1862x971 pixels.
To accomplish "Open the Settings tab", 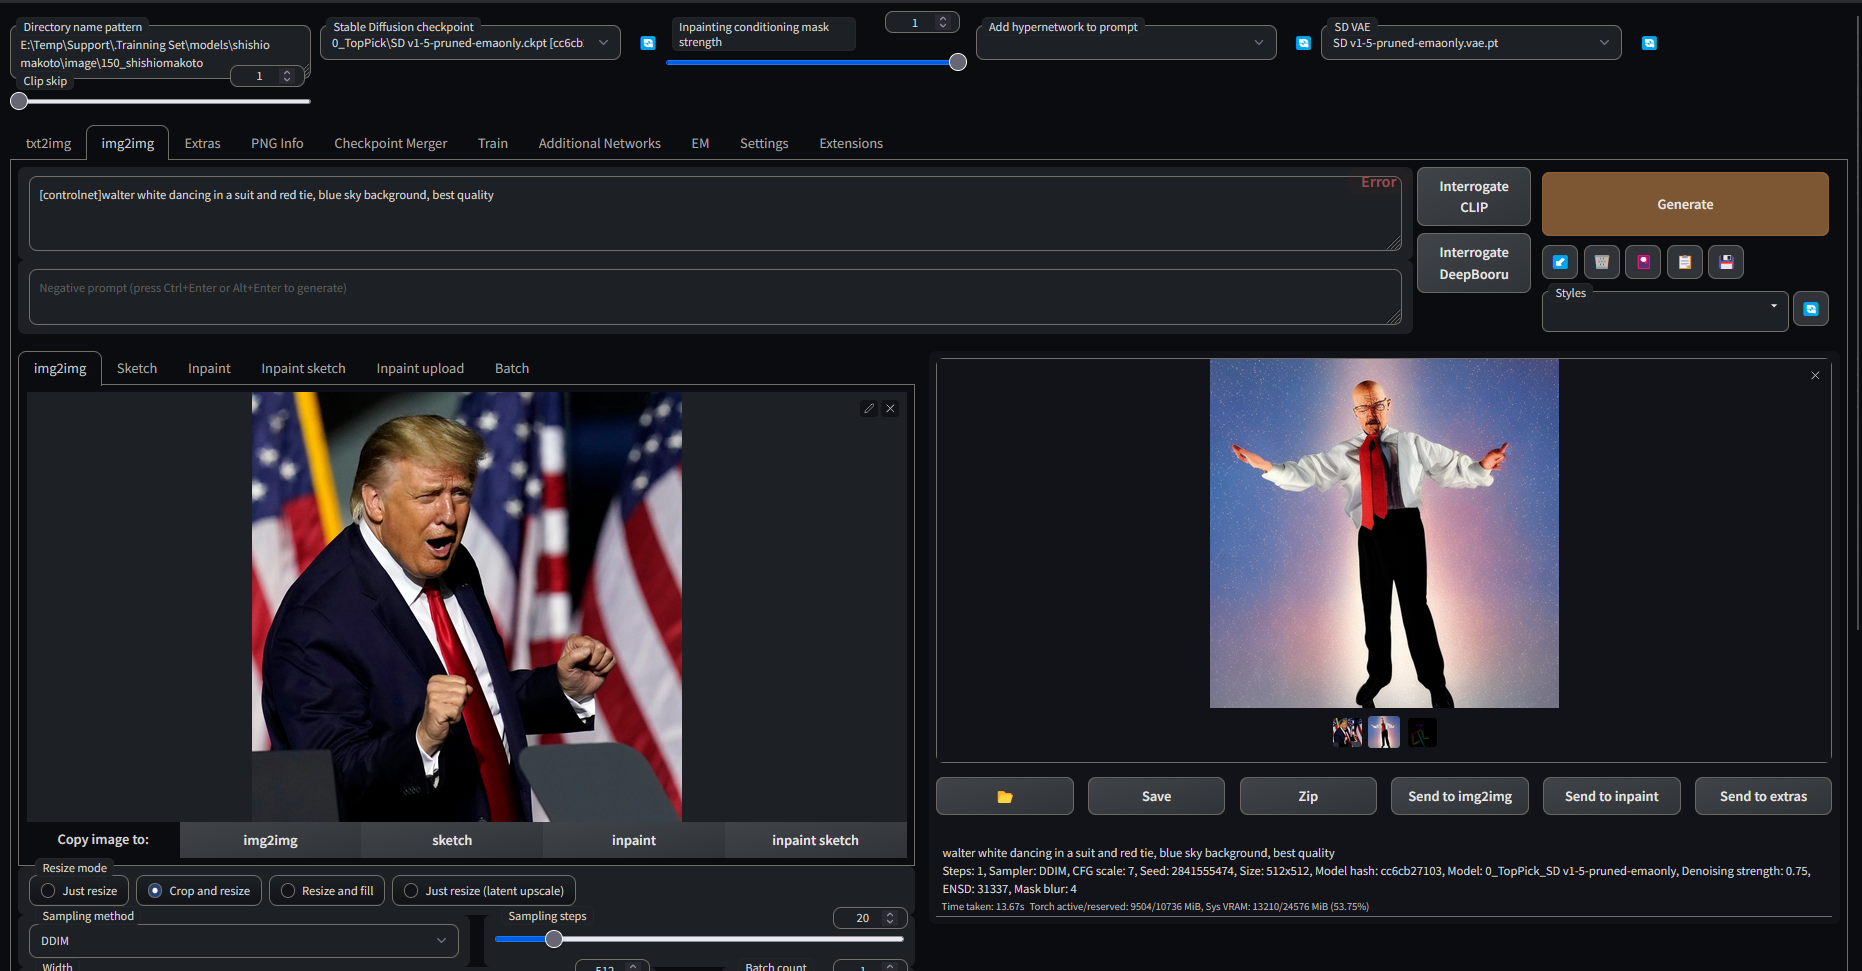I will click(764, 143).
